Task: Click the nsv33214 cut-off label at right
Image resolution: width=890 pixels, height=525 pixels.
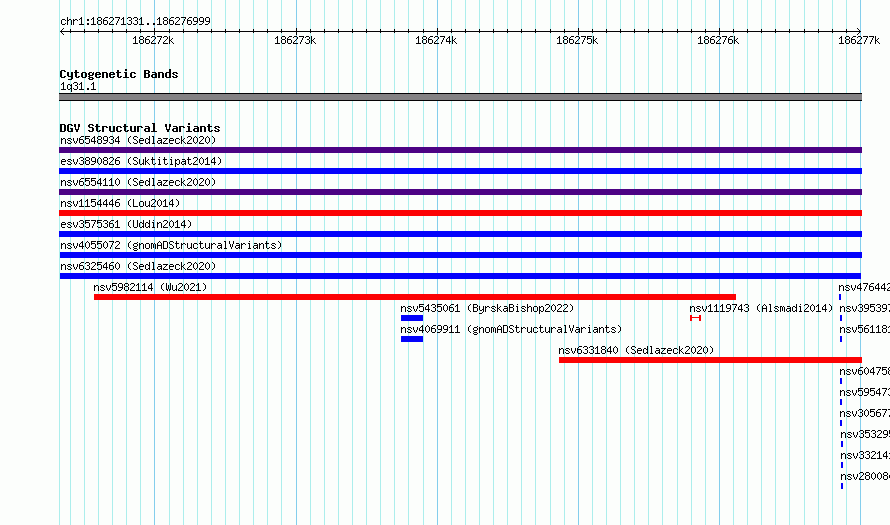Action: [865, 455]
